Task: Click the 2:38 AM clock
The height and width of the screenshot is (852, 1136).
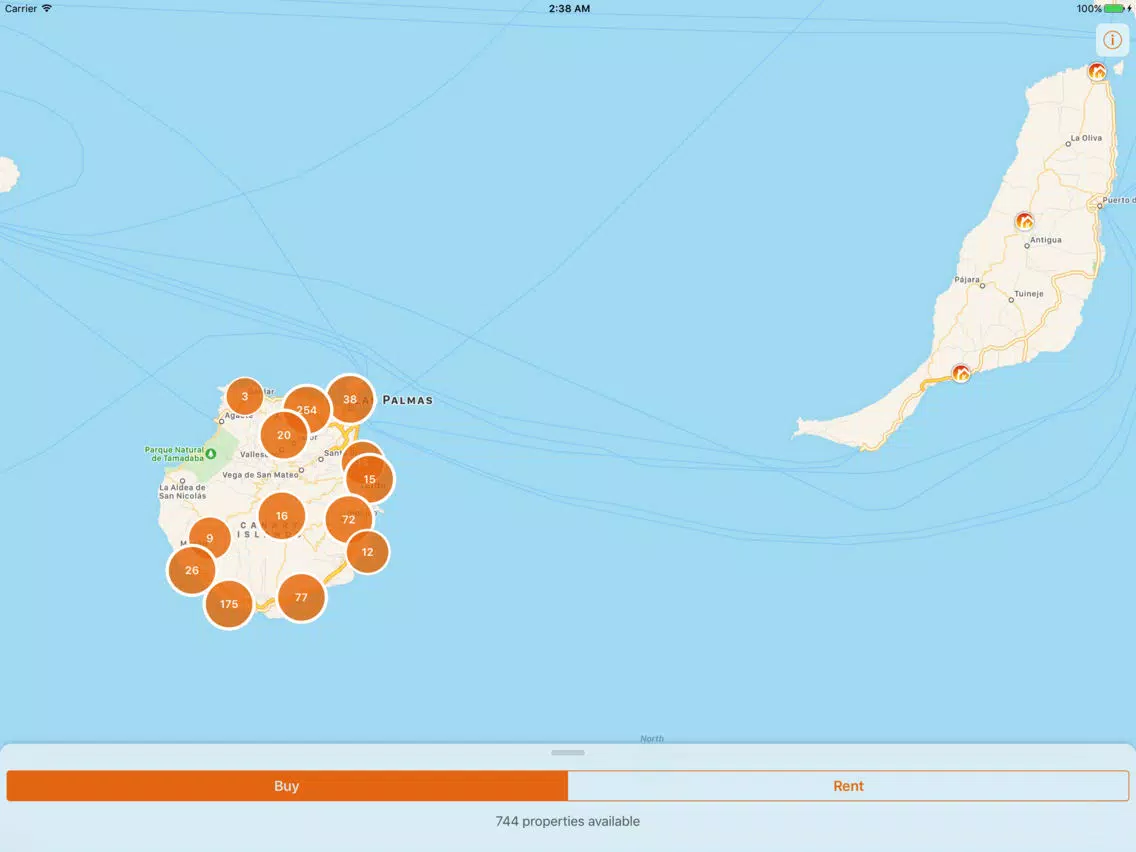Action: [x=569, y=9]
